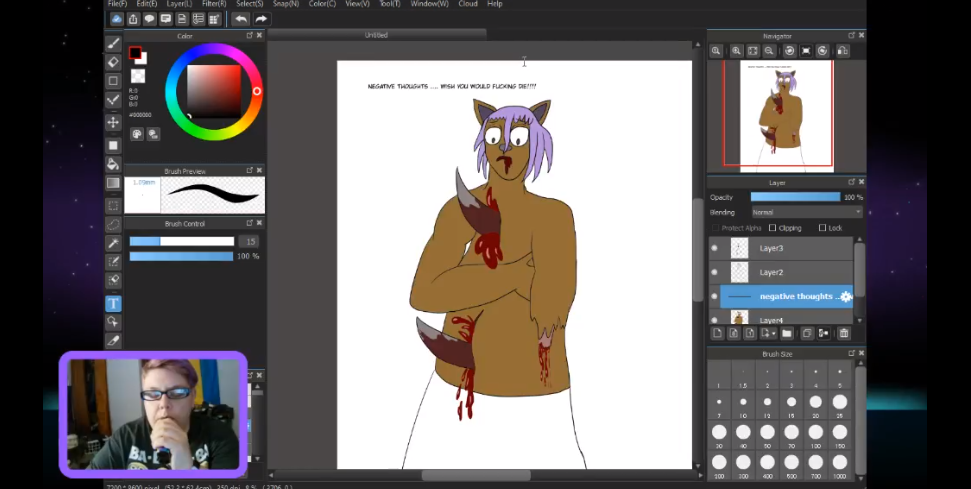Switch to the Untitled canvas tab
The width and height of the screenshot is (971, 489).
(376, 35)
